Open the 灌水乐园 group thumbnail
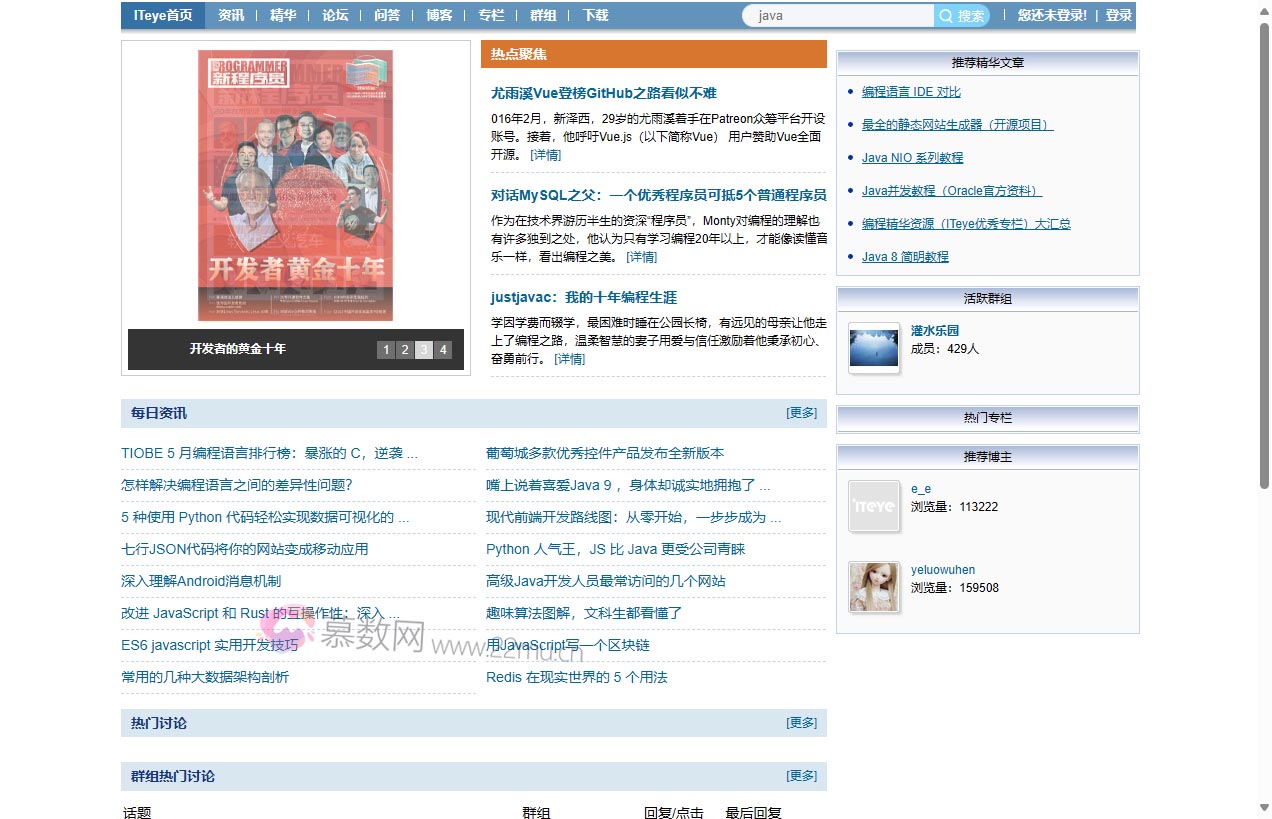The height and width of the screenshot is (819, 1272). point(873,347)
